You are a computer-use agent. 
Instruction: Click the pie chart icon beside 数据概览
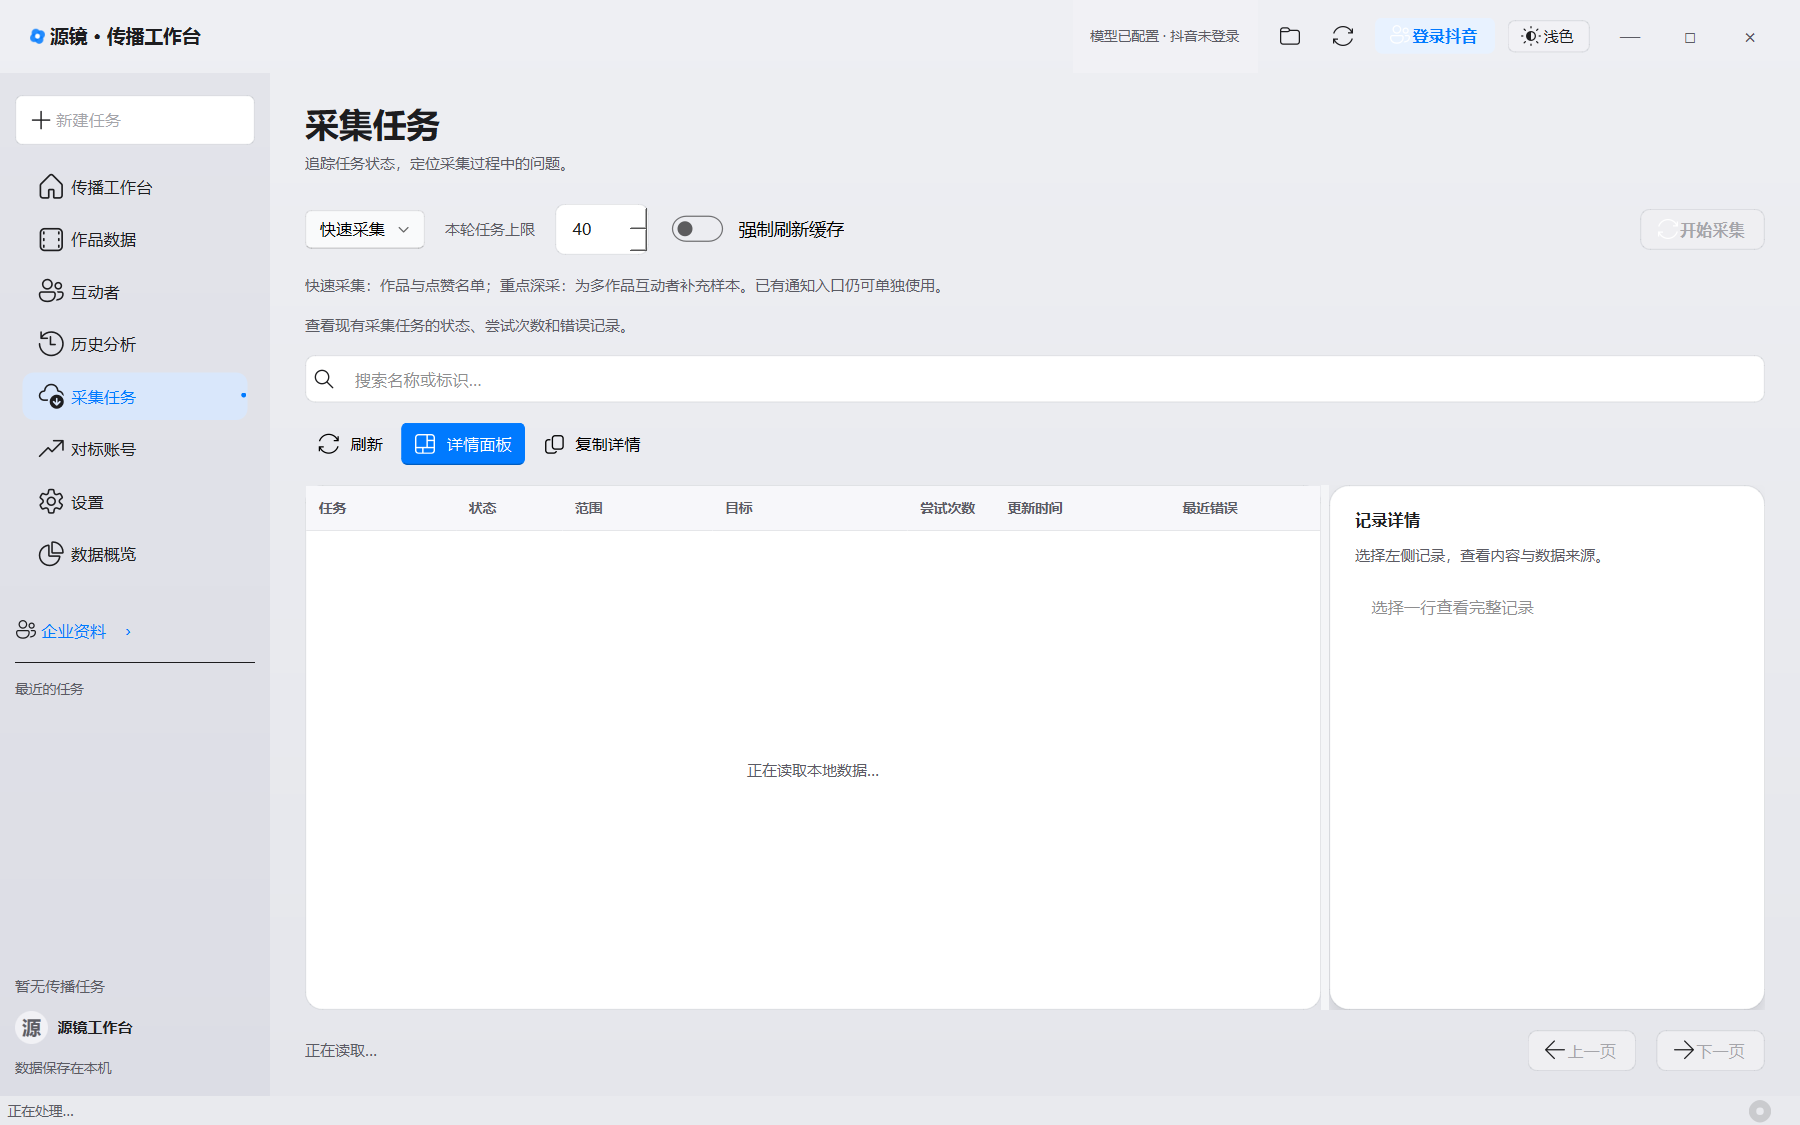pyautogui.click(x=51, y=554)
